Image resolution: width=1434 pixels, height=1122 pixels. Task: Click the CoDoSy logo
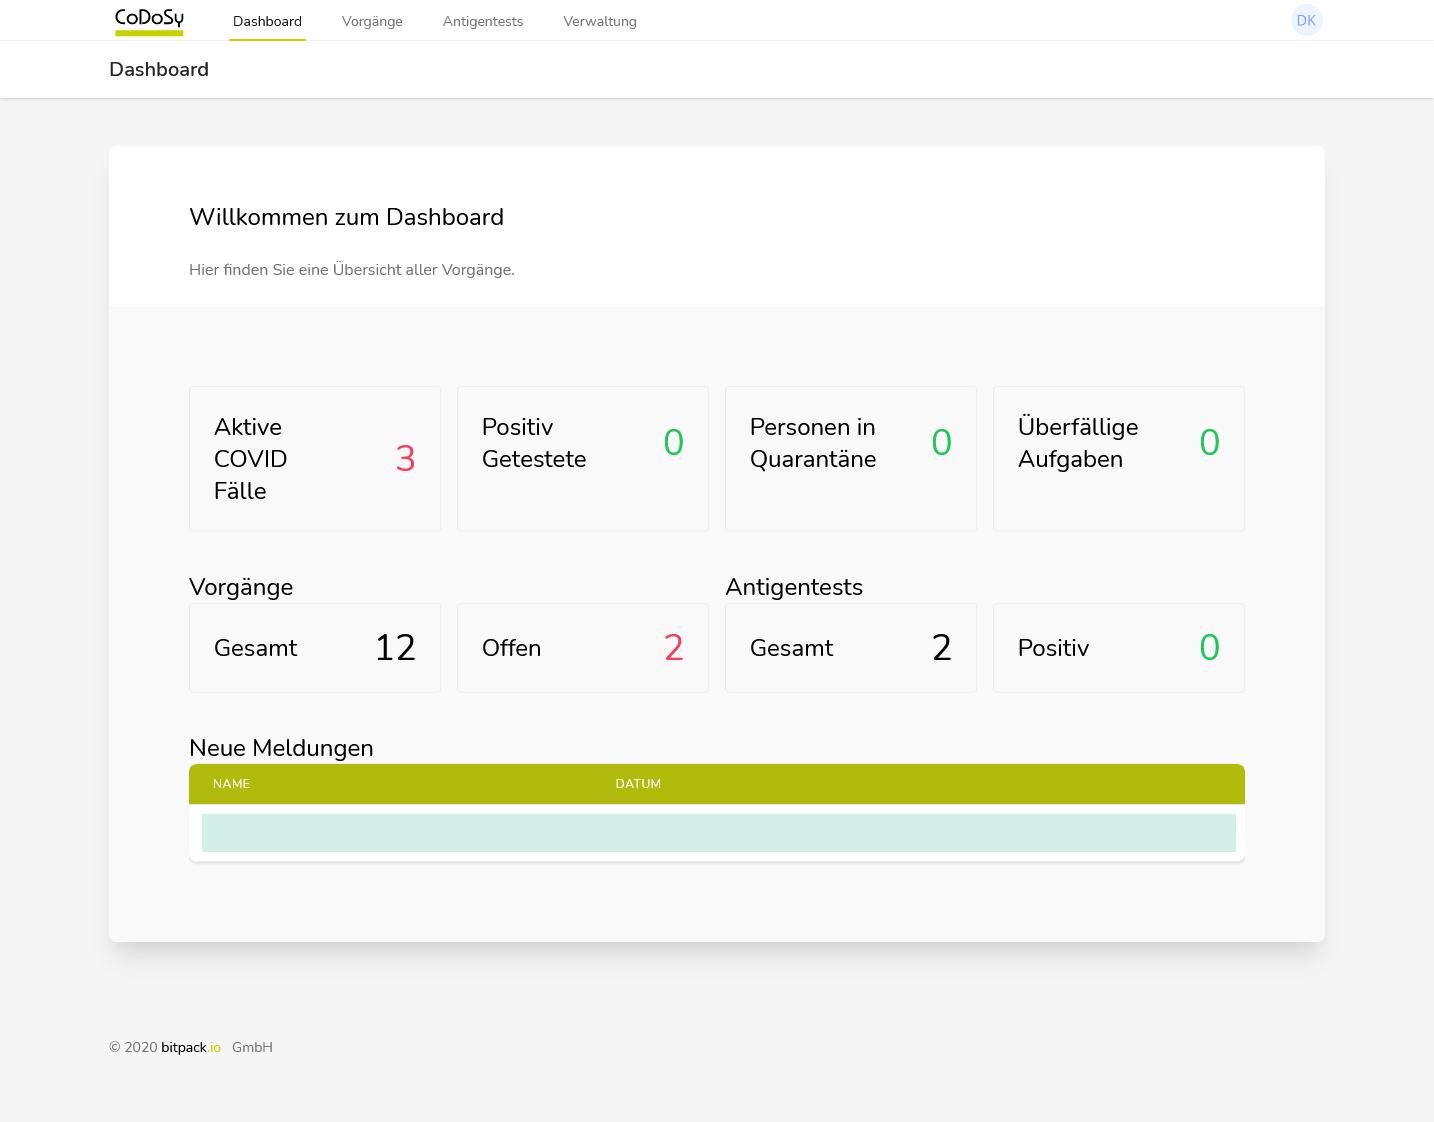tap(148, 20)
